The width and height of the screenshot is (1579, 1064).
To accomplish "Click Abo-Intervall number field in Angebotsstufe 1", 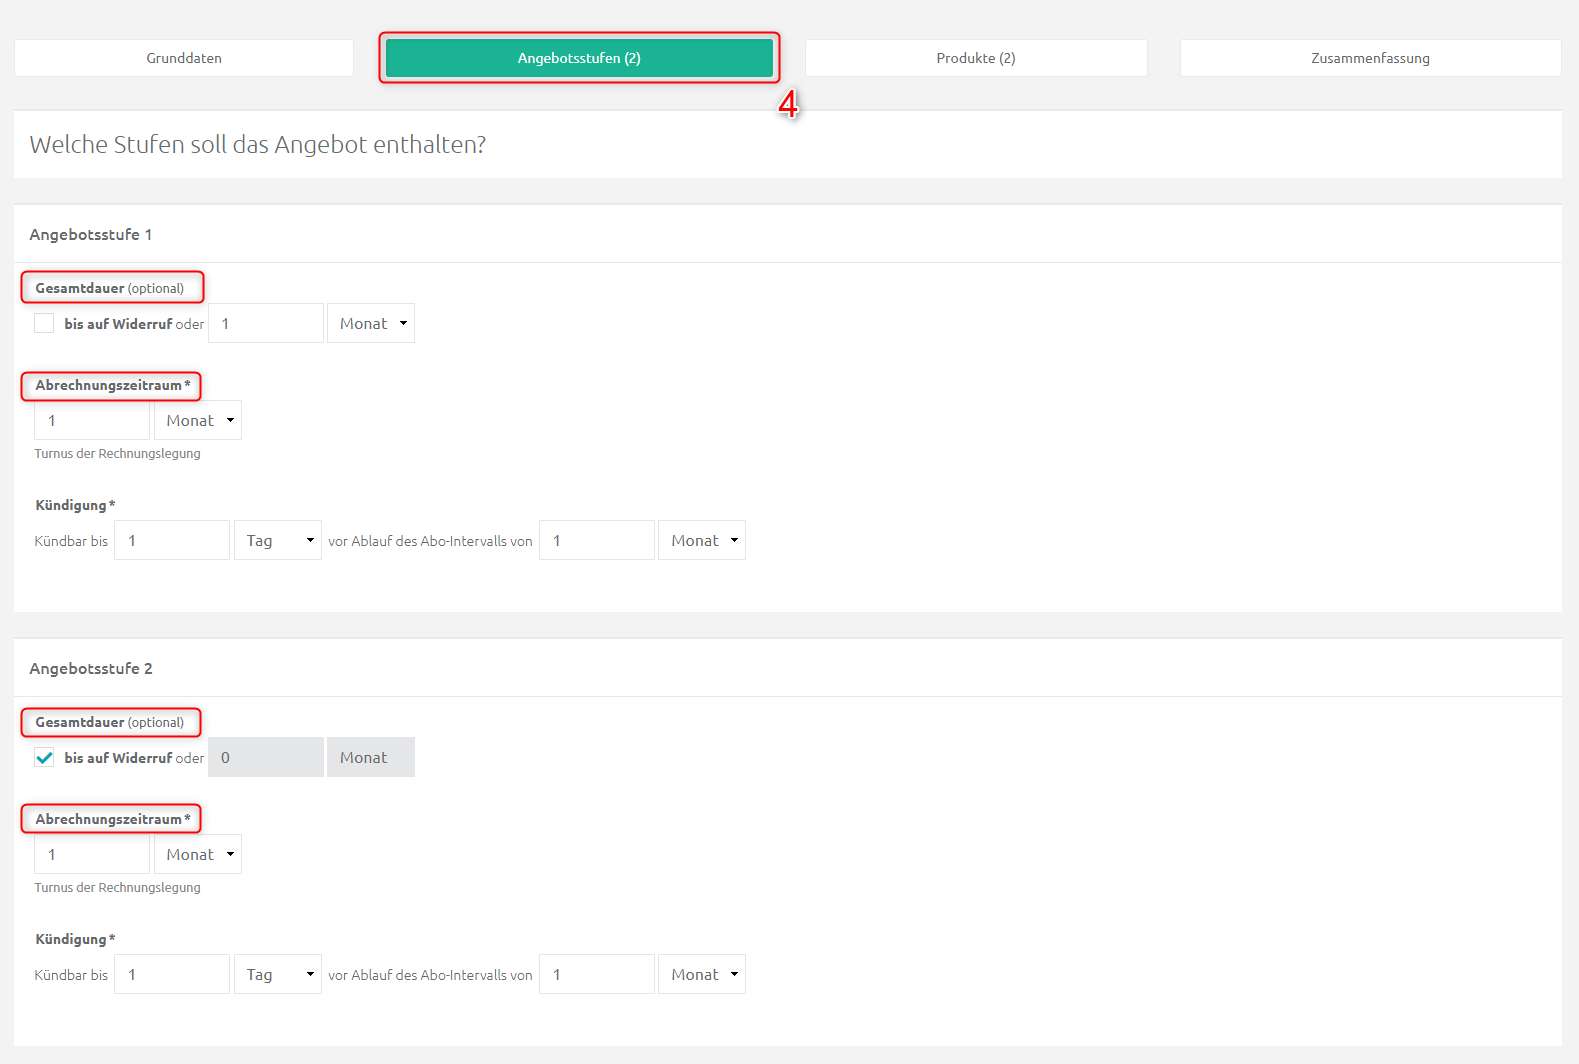I will [x=597, y=540].
